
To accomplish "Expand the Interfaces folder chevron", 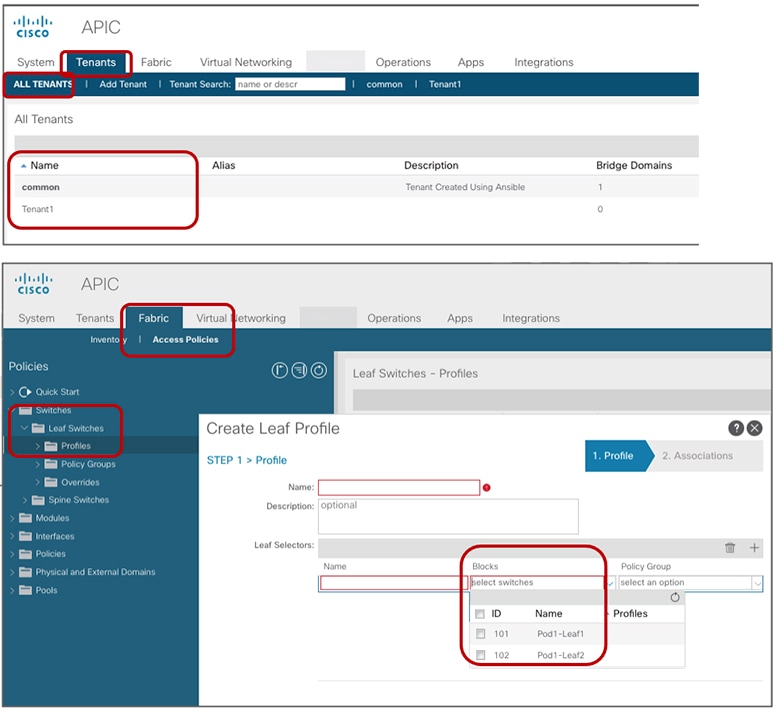I will 12,536.
